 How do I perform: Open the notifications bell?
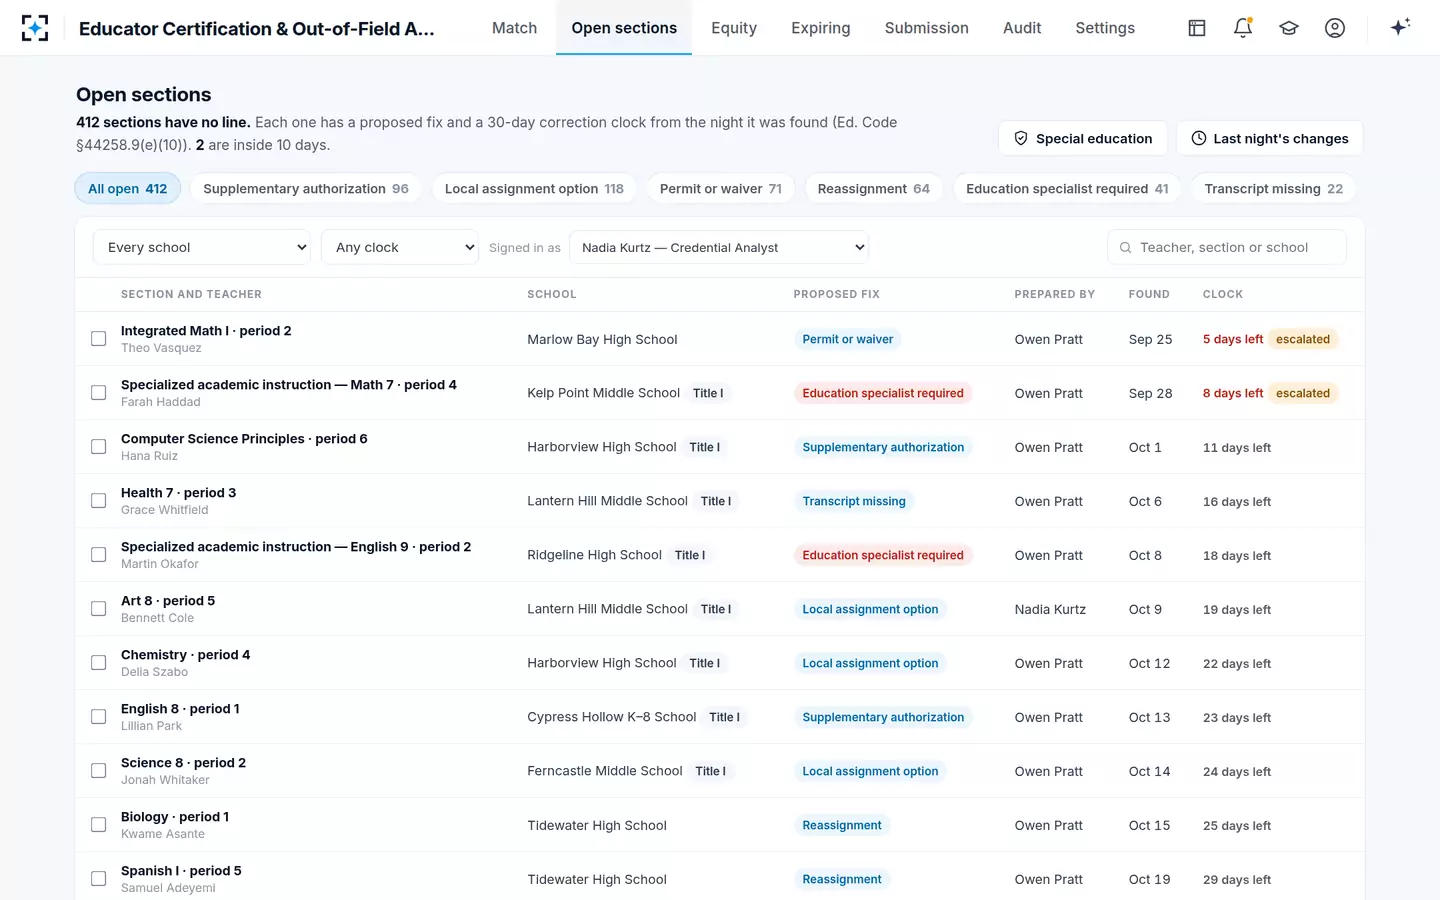click(1243, 28)
